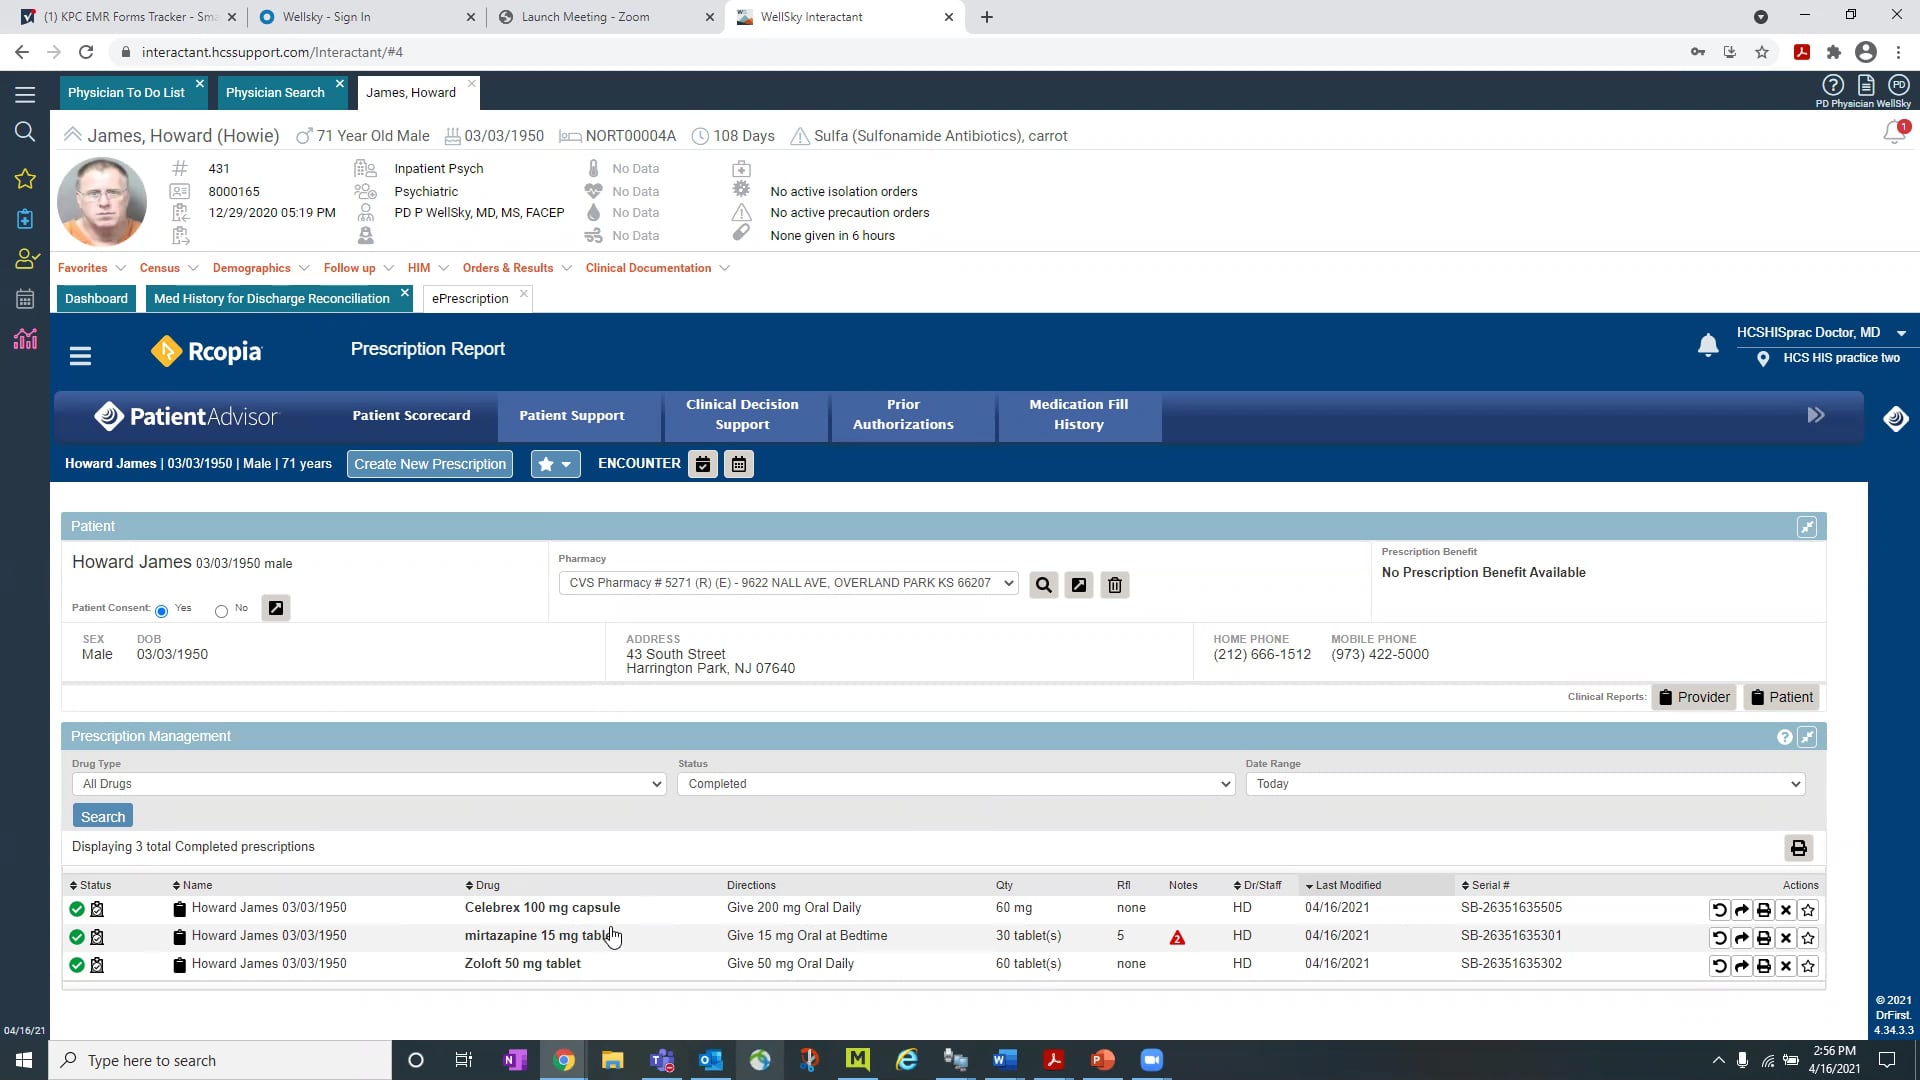The height and width of the screenshot is (1080, 1920).
Task: Click the pharmacy trash delete icon
Action: tap(1115, 585)
